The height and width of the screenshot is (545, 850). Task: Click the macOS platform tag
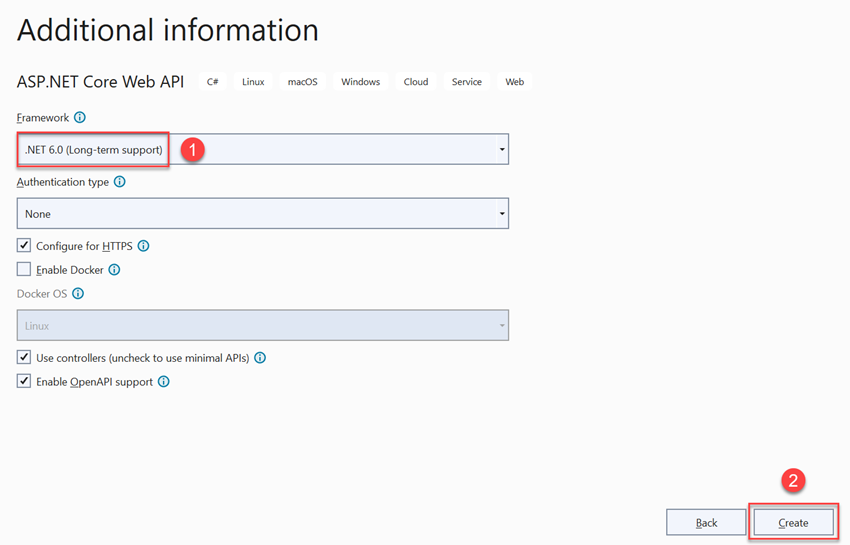pos(302,82)
